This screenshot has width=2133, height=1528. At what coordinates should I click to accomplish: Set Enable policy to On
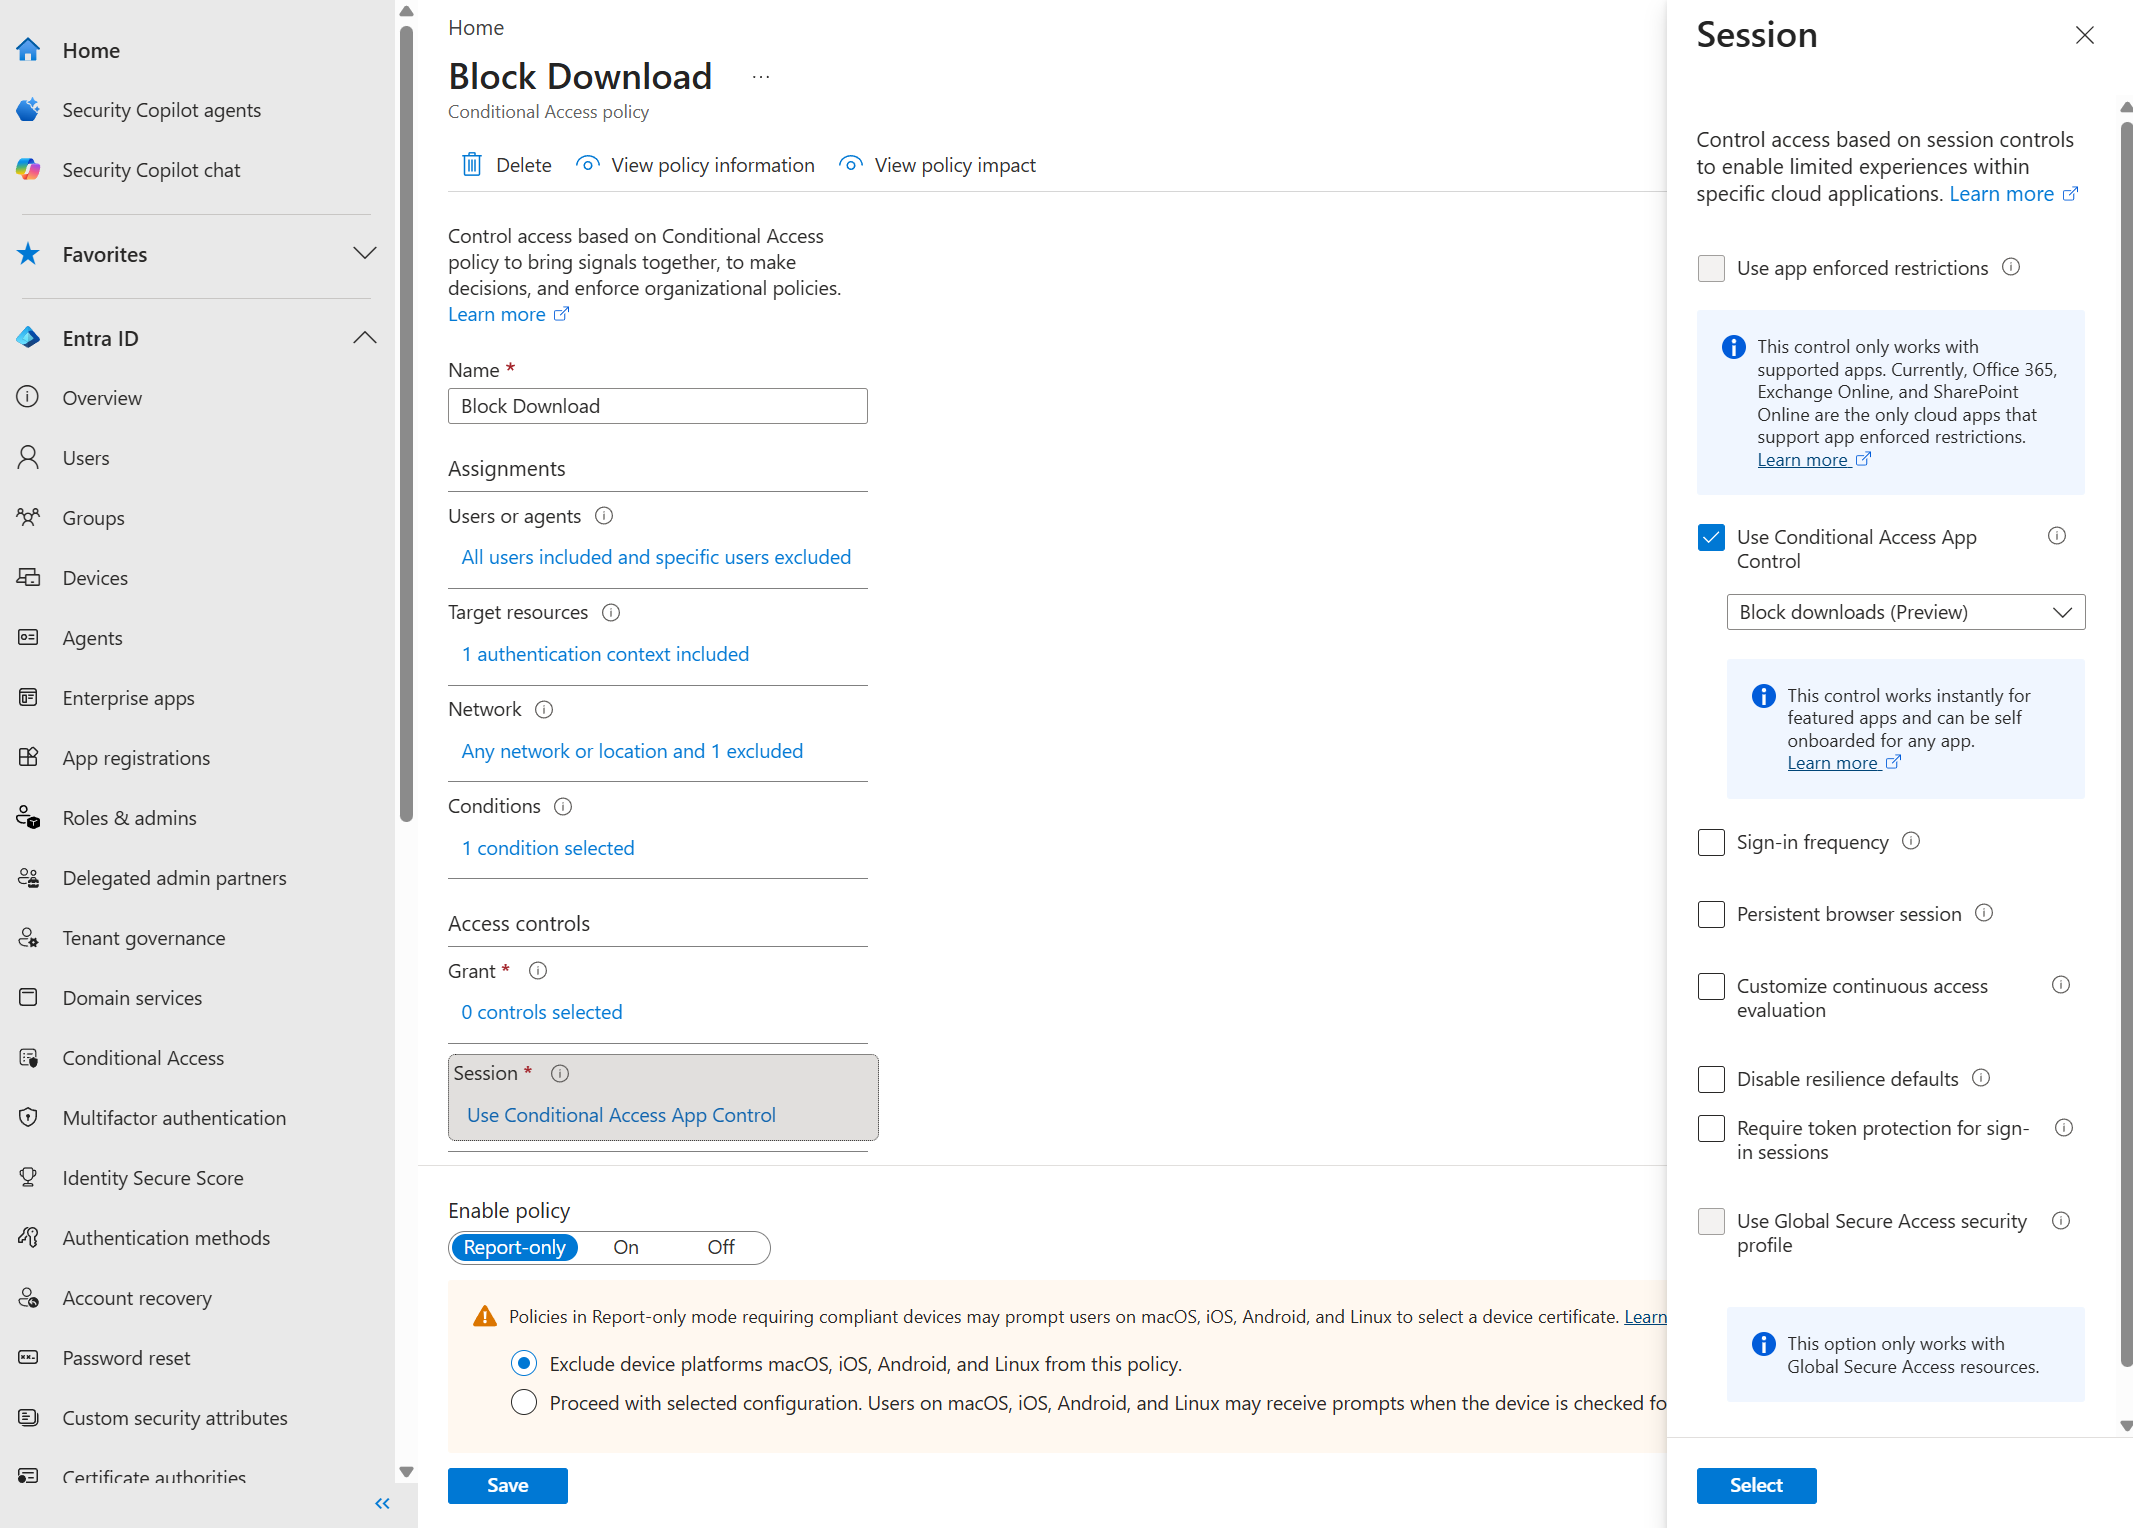(x=626, y=1248)
